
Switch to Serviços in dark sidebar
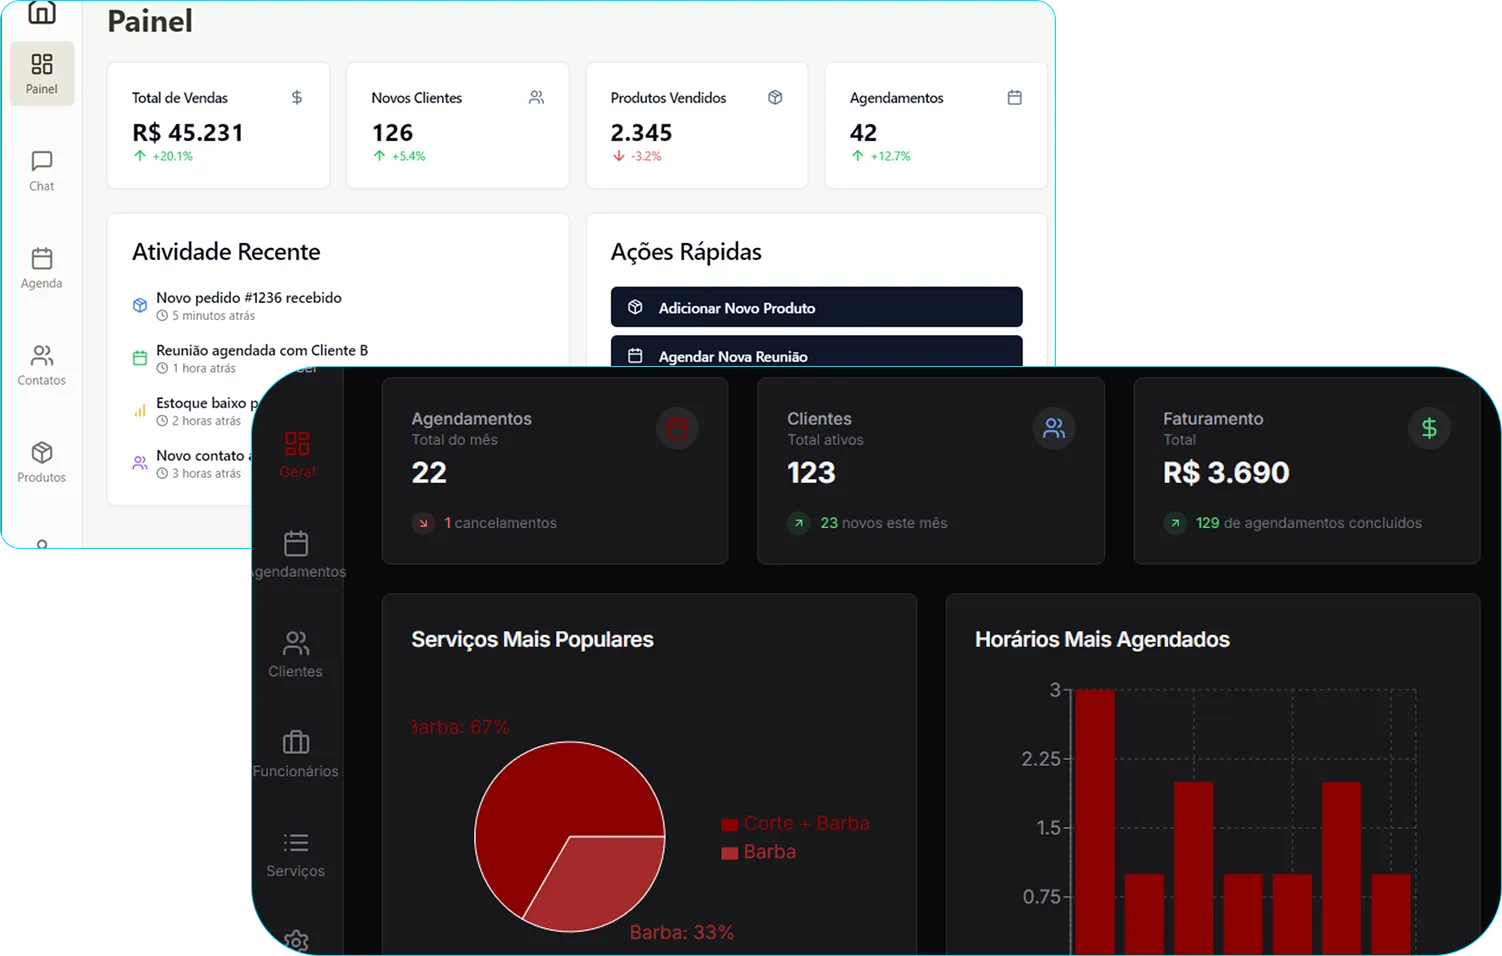296,853
